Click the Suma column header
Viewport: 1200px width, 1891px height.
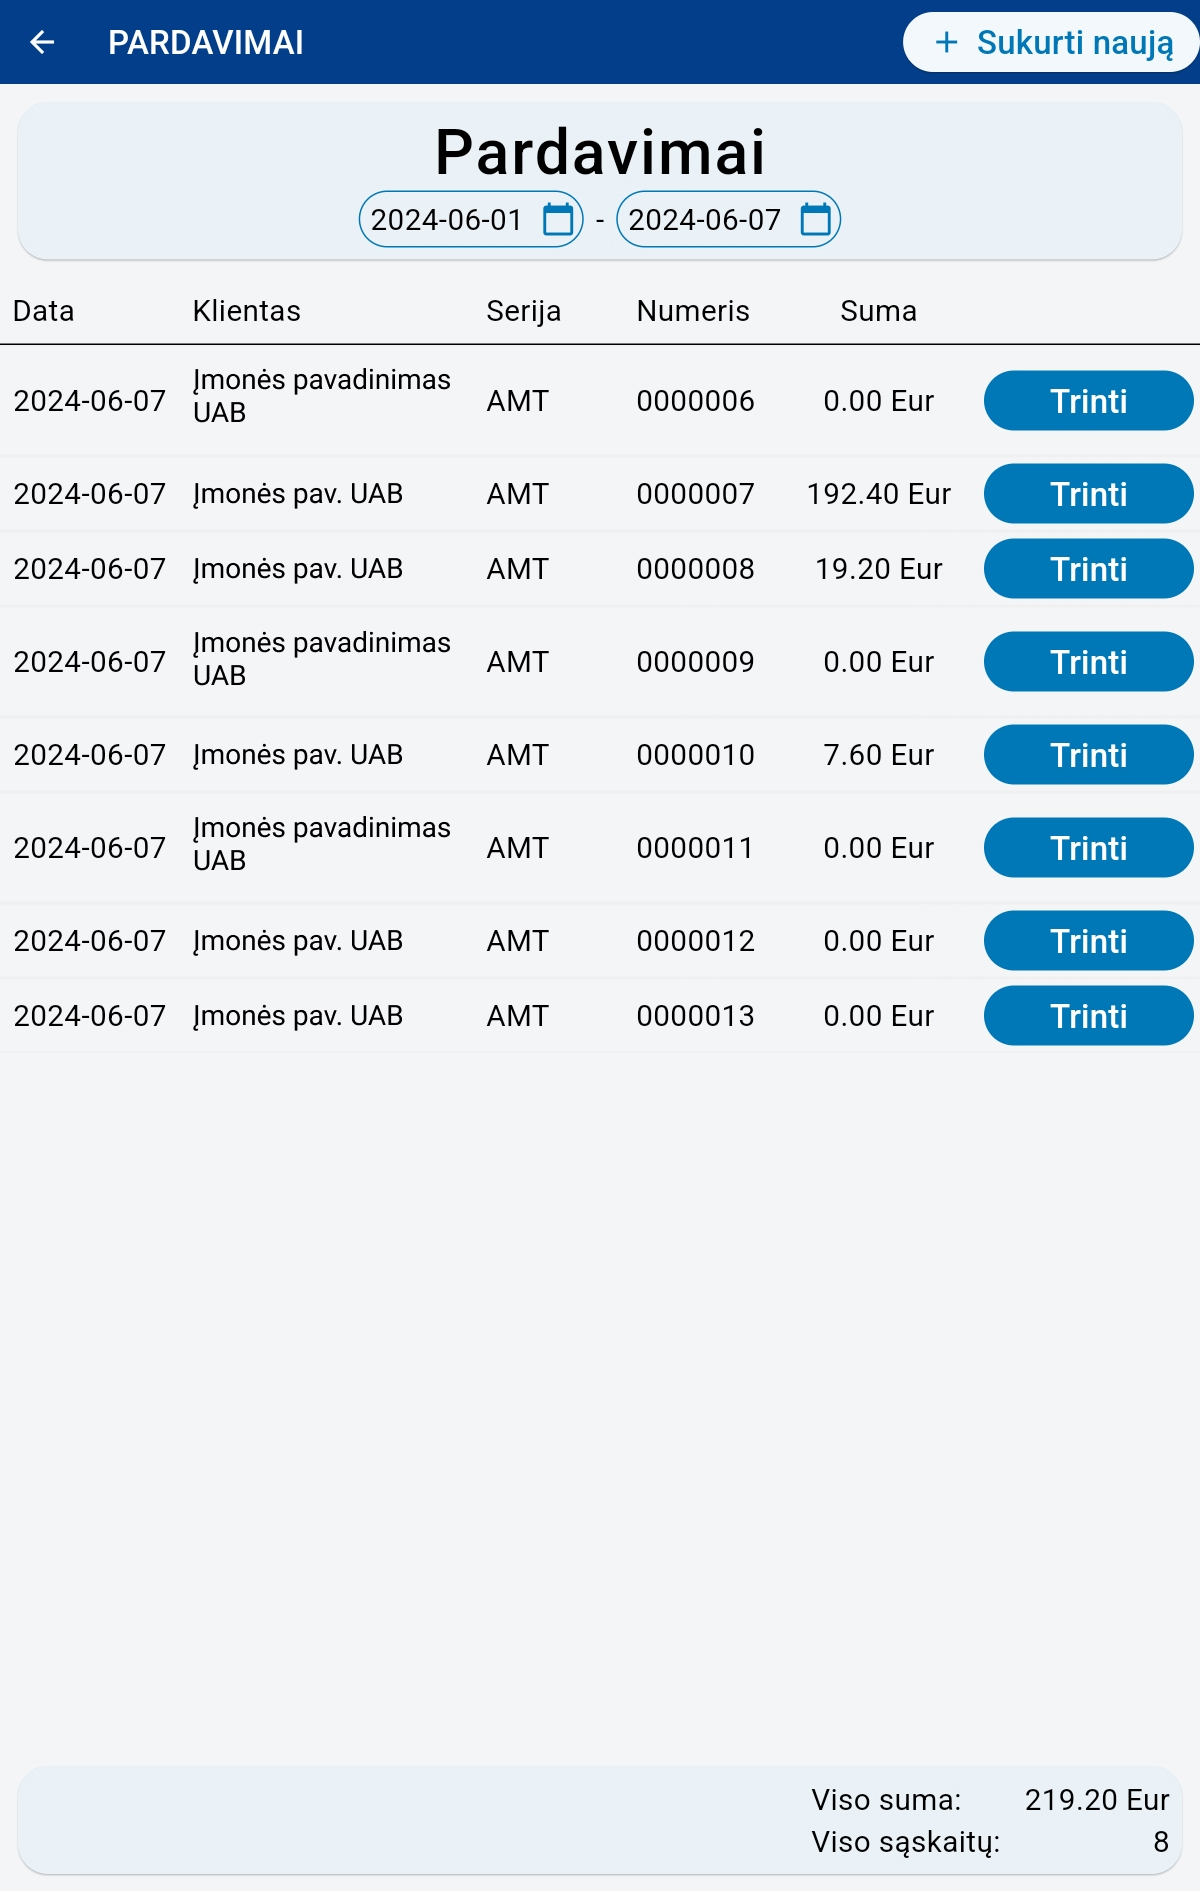878,311
